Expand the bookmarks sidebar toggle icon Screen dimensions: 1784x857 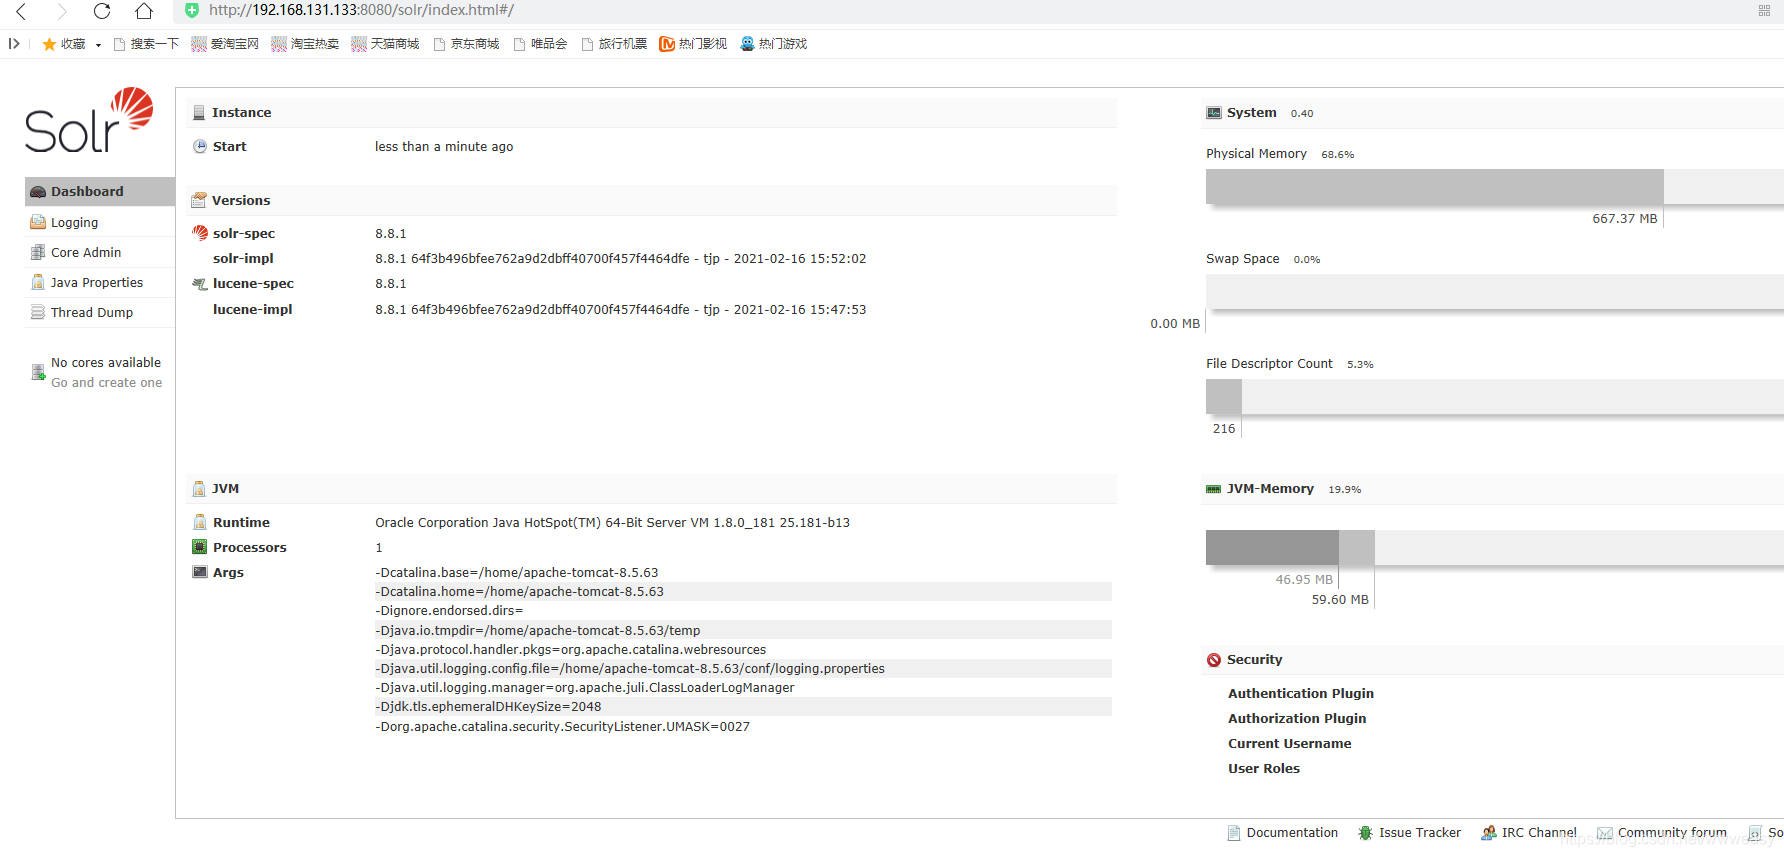point(14,44)
